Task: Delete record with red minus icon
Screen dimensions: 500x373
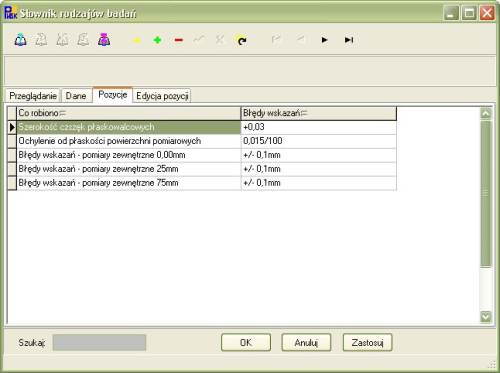Action: coord(179,40)
